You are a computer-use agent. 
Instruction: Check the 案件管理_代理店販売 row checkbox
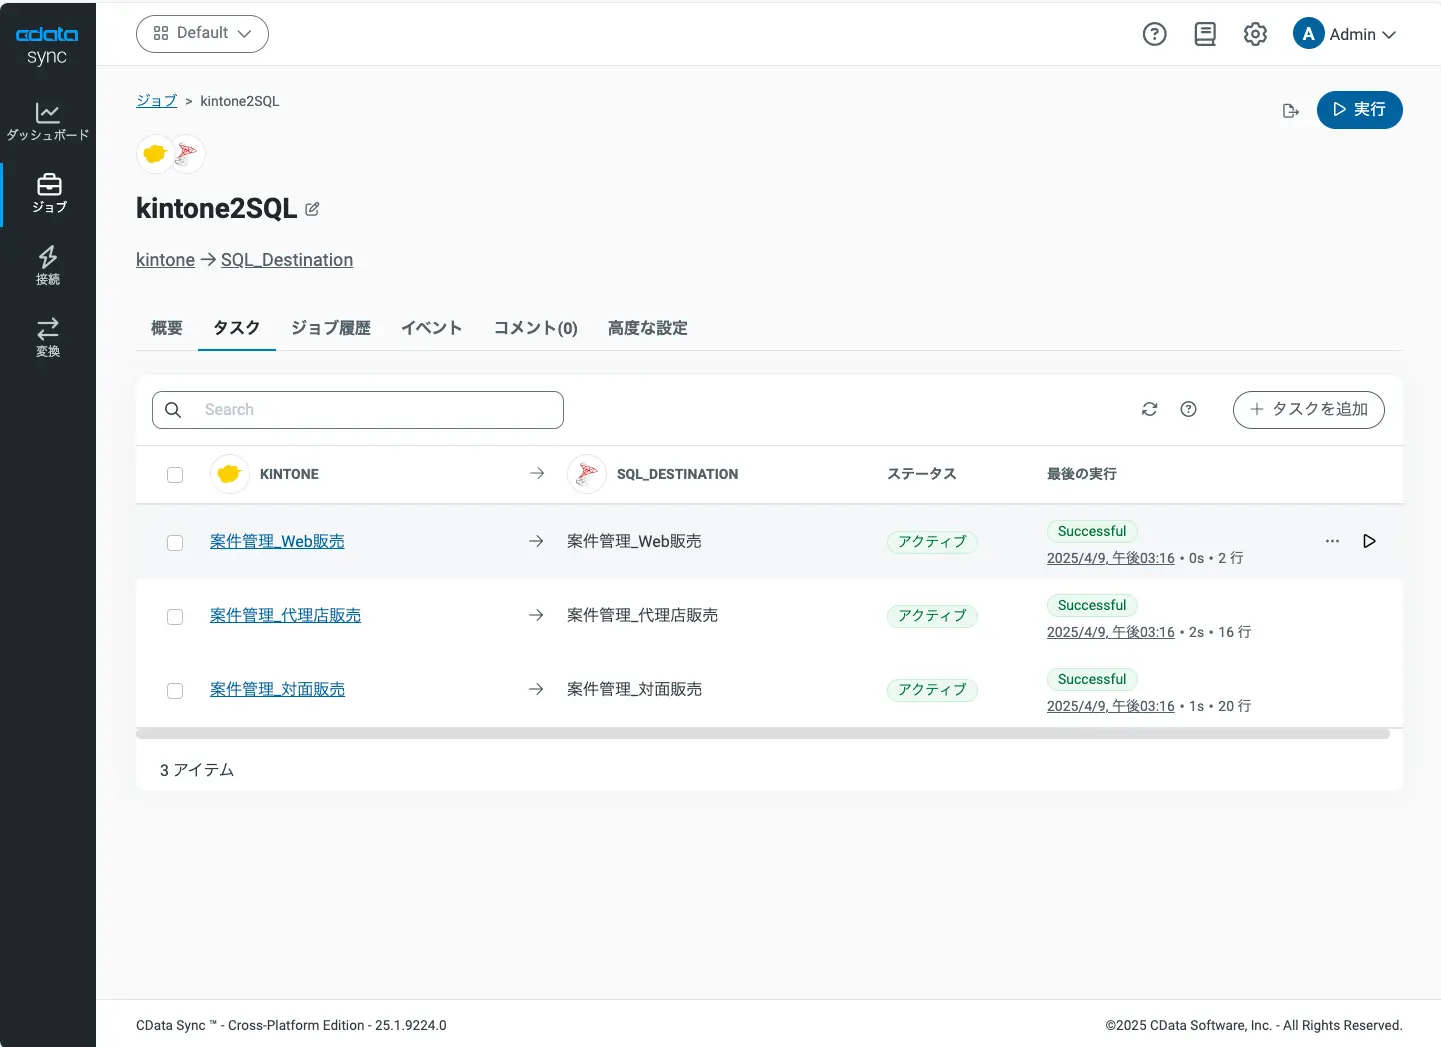(x=175, y=617)
